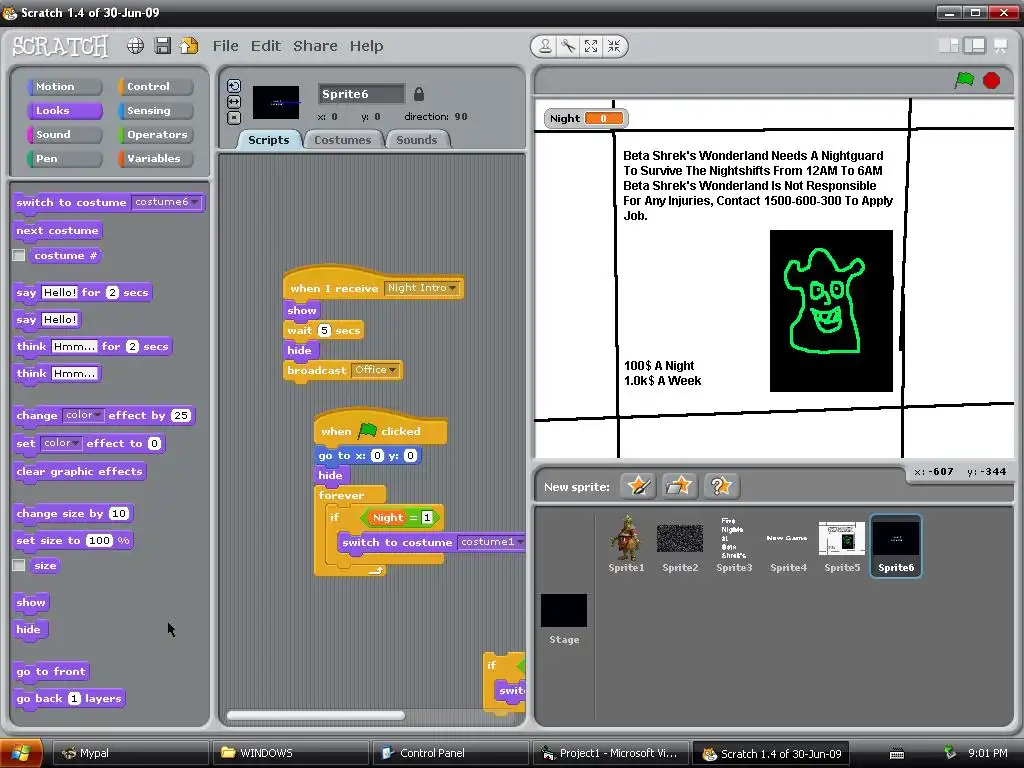
Task: Switch to Mypal in the taskbar
Action: pos(129,753)
